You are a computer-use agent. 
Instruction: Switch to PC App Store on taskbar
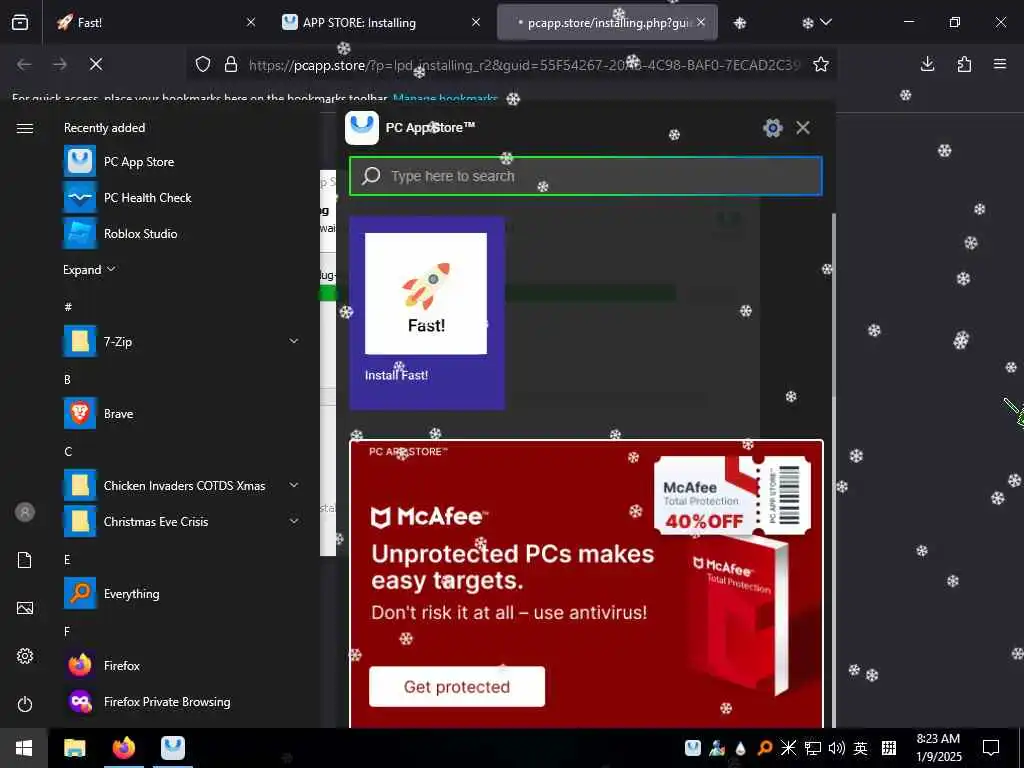pos(172,748)
